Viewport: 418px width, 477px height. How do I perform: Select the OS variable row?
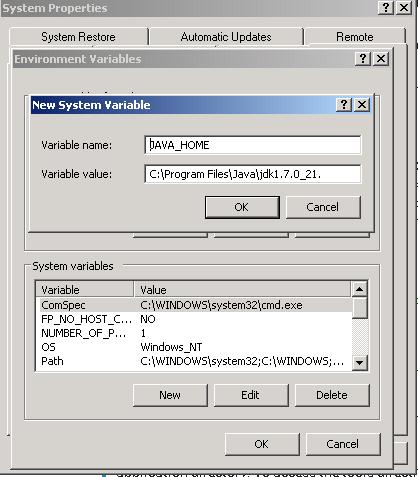pos(193,347)
